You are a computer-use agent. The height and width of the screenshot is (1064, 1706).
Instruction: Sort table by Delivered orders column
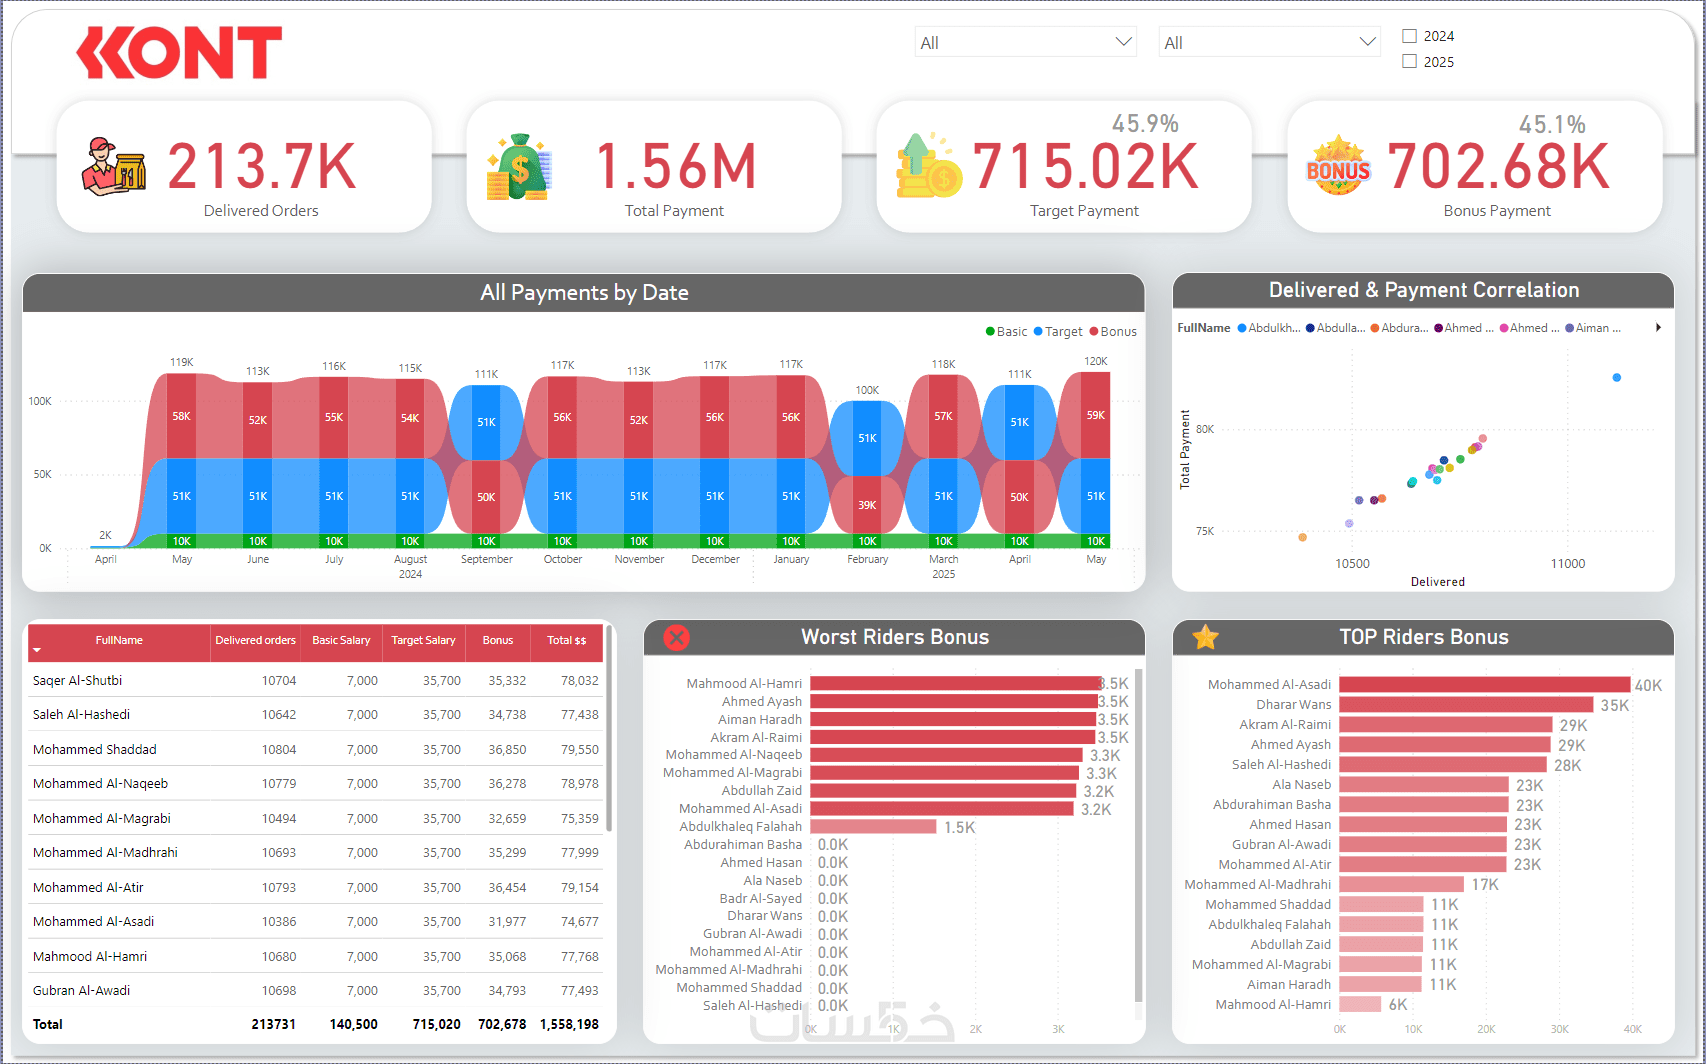(x=255, y=640)
